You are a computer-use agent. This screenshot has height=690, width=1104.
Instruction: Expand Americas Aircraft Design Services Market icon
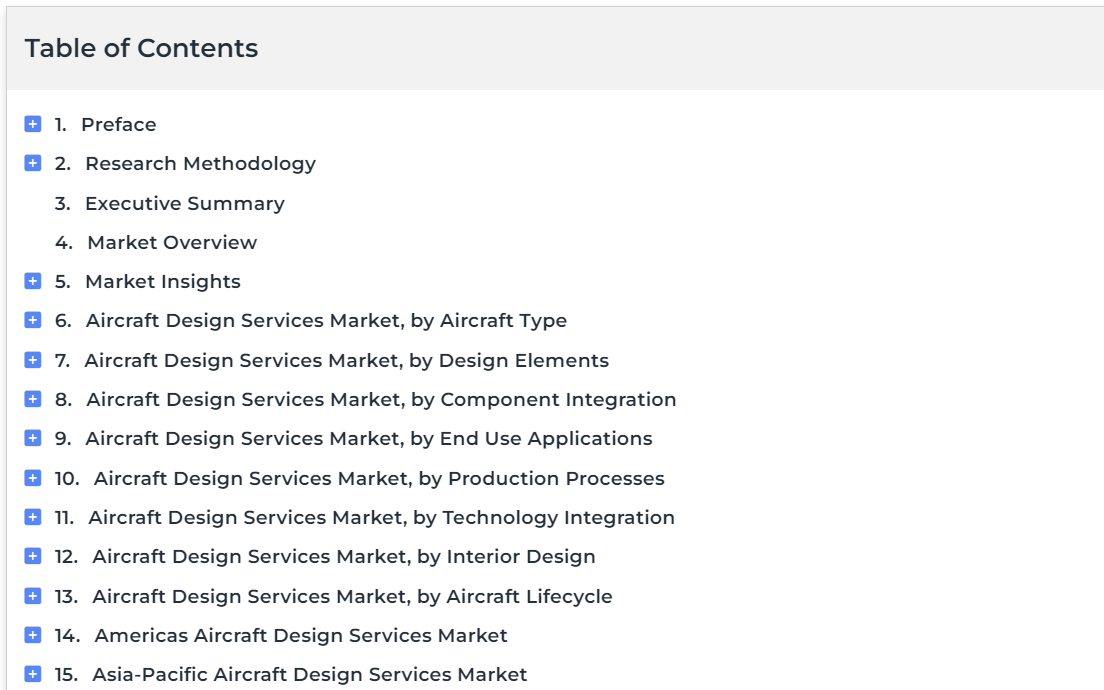33,635
